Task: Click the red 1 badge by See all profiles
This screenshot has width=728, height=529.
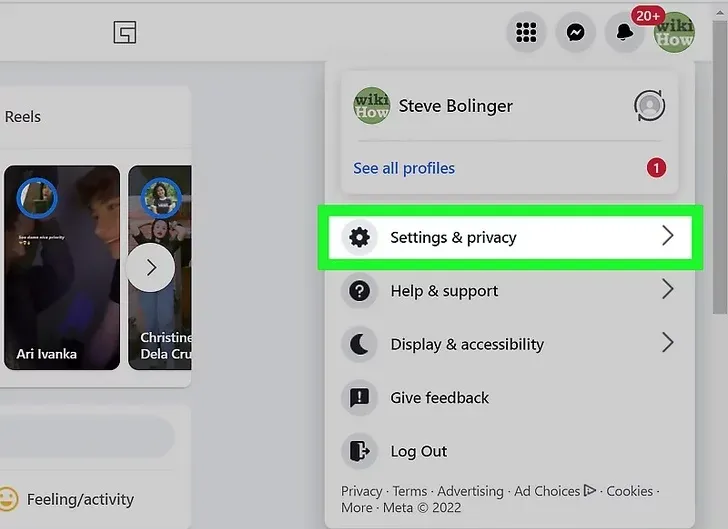Action: [656, 168]
